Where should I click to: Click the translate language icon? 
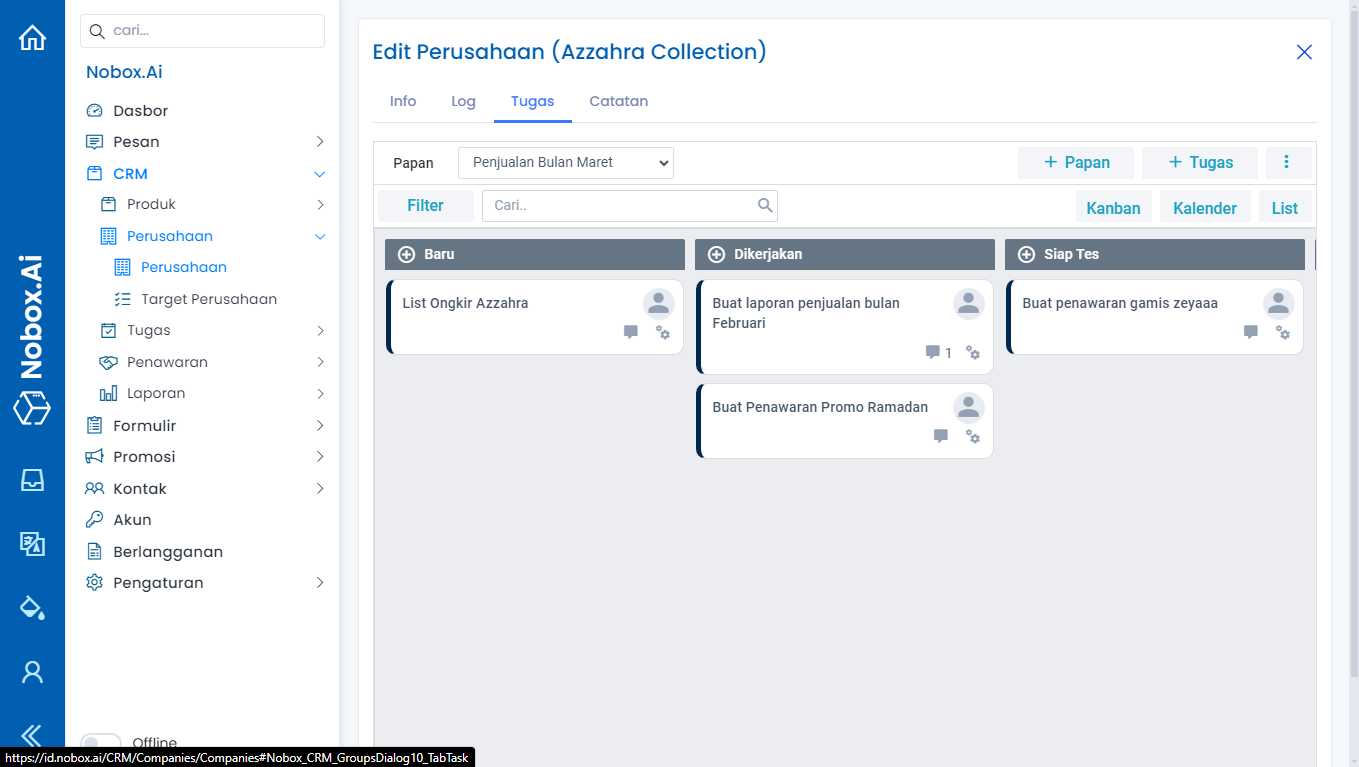click(32, 543)
